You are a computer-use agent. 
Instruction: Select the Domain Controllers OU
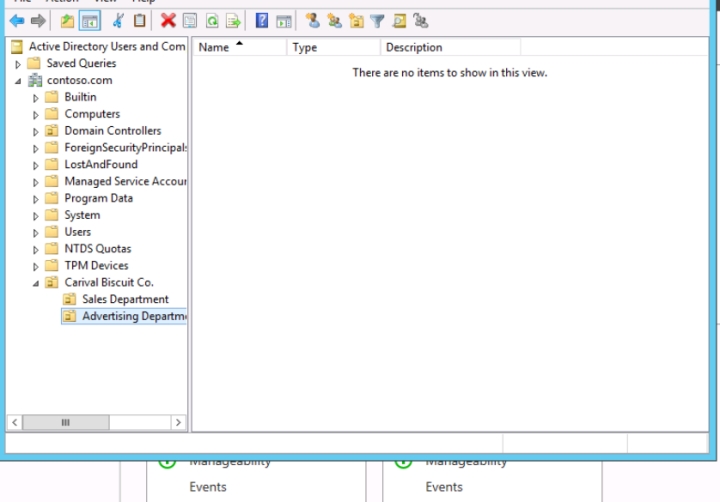pos(112,131)
